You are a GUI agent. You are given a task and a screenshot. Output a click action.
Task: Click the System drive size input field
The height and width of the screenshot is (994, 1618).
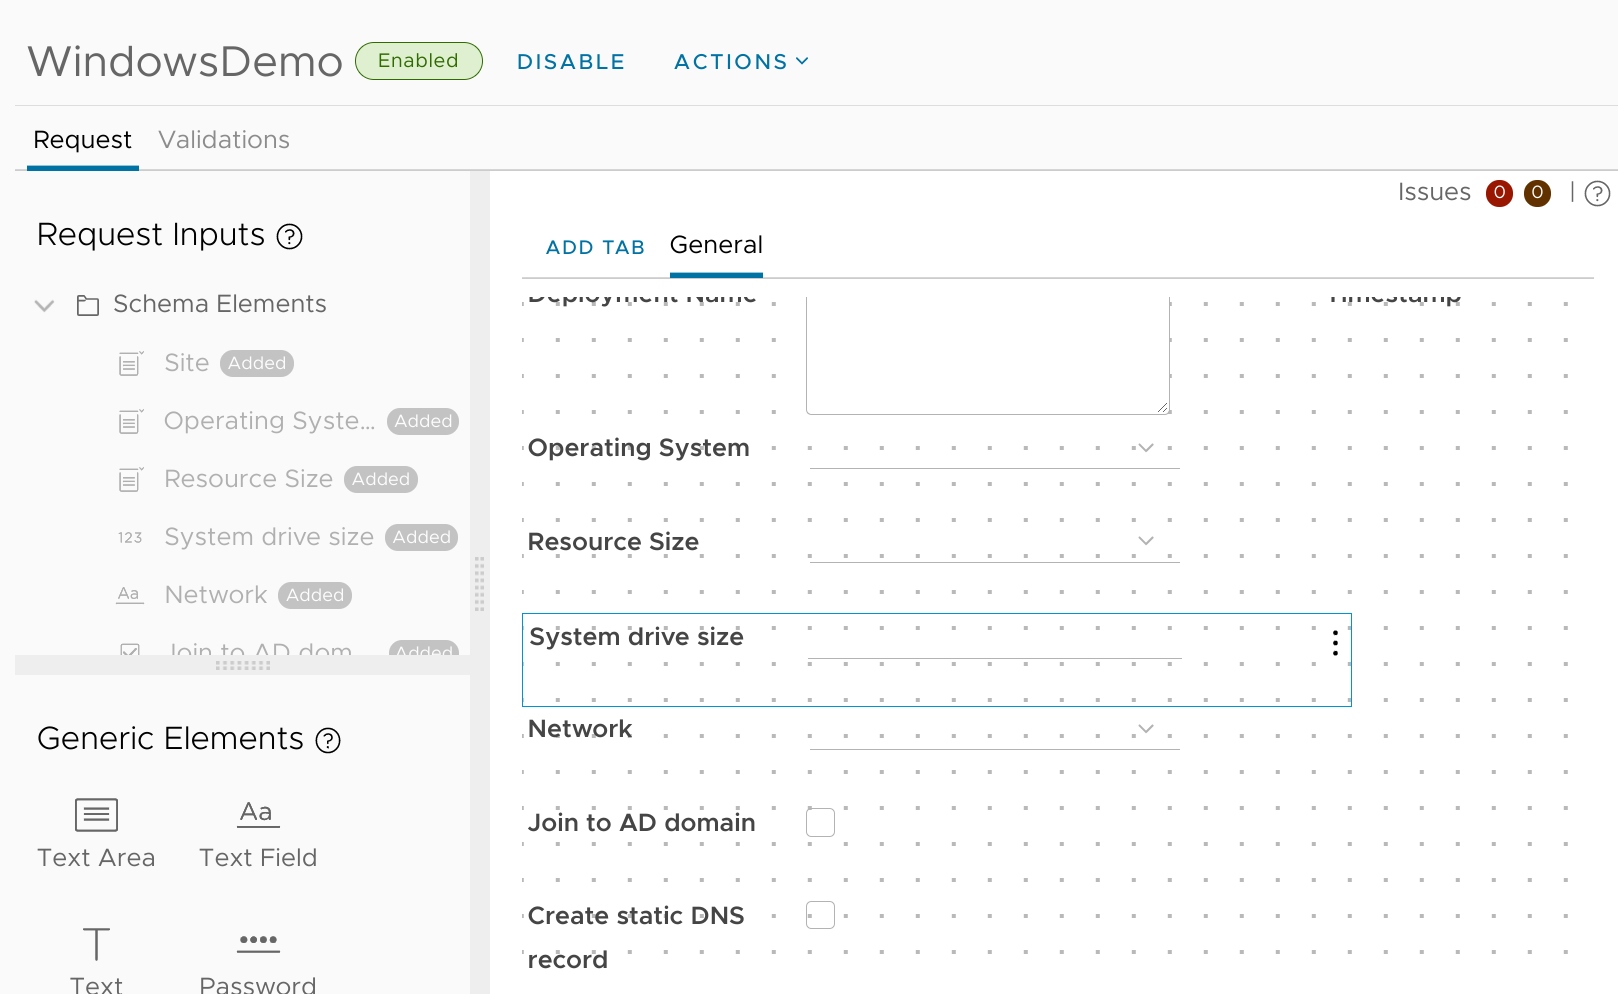coord(994,642)
